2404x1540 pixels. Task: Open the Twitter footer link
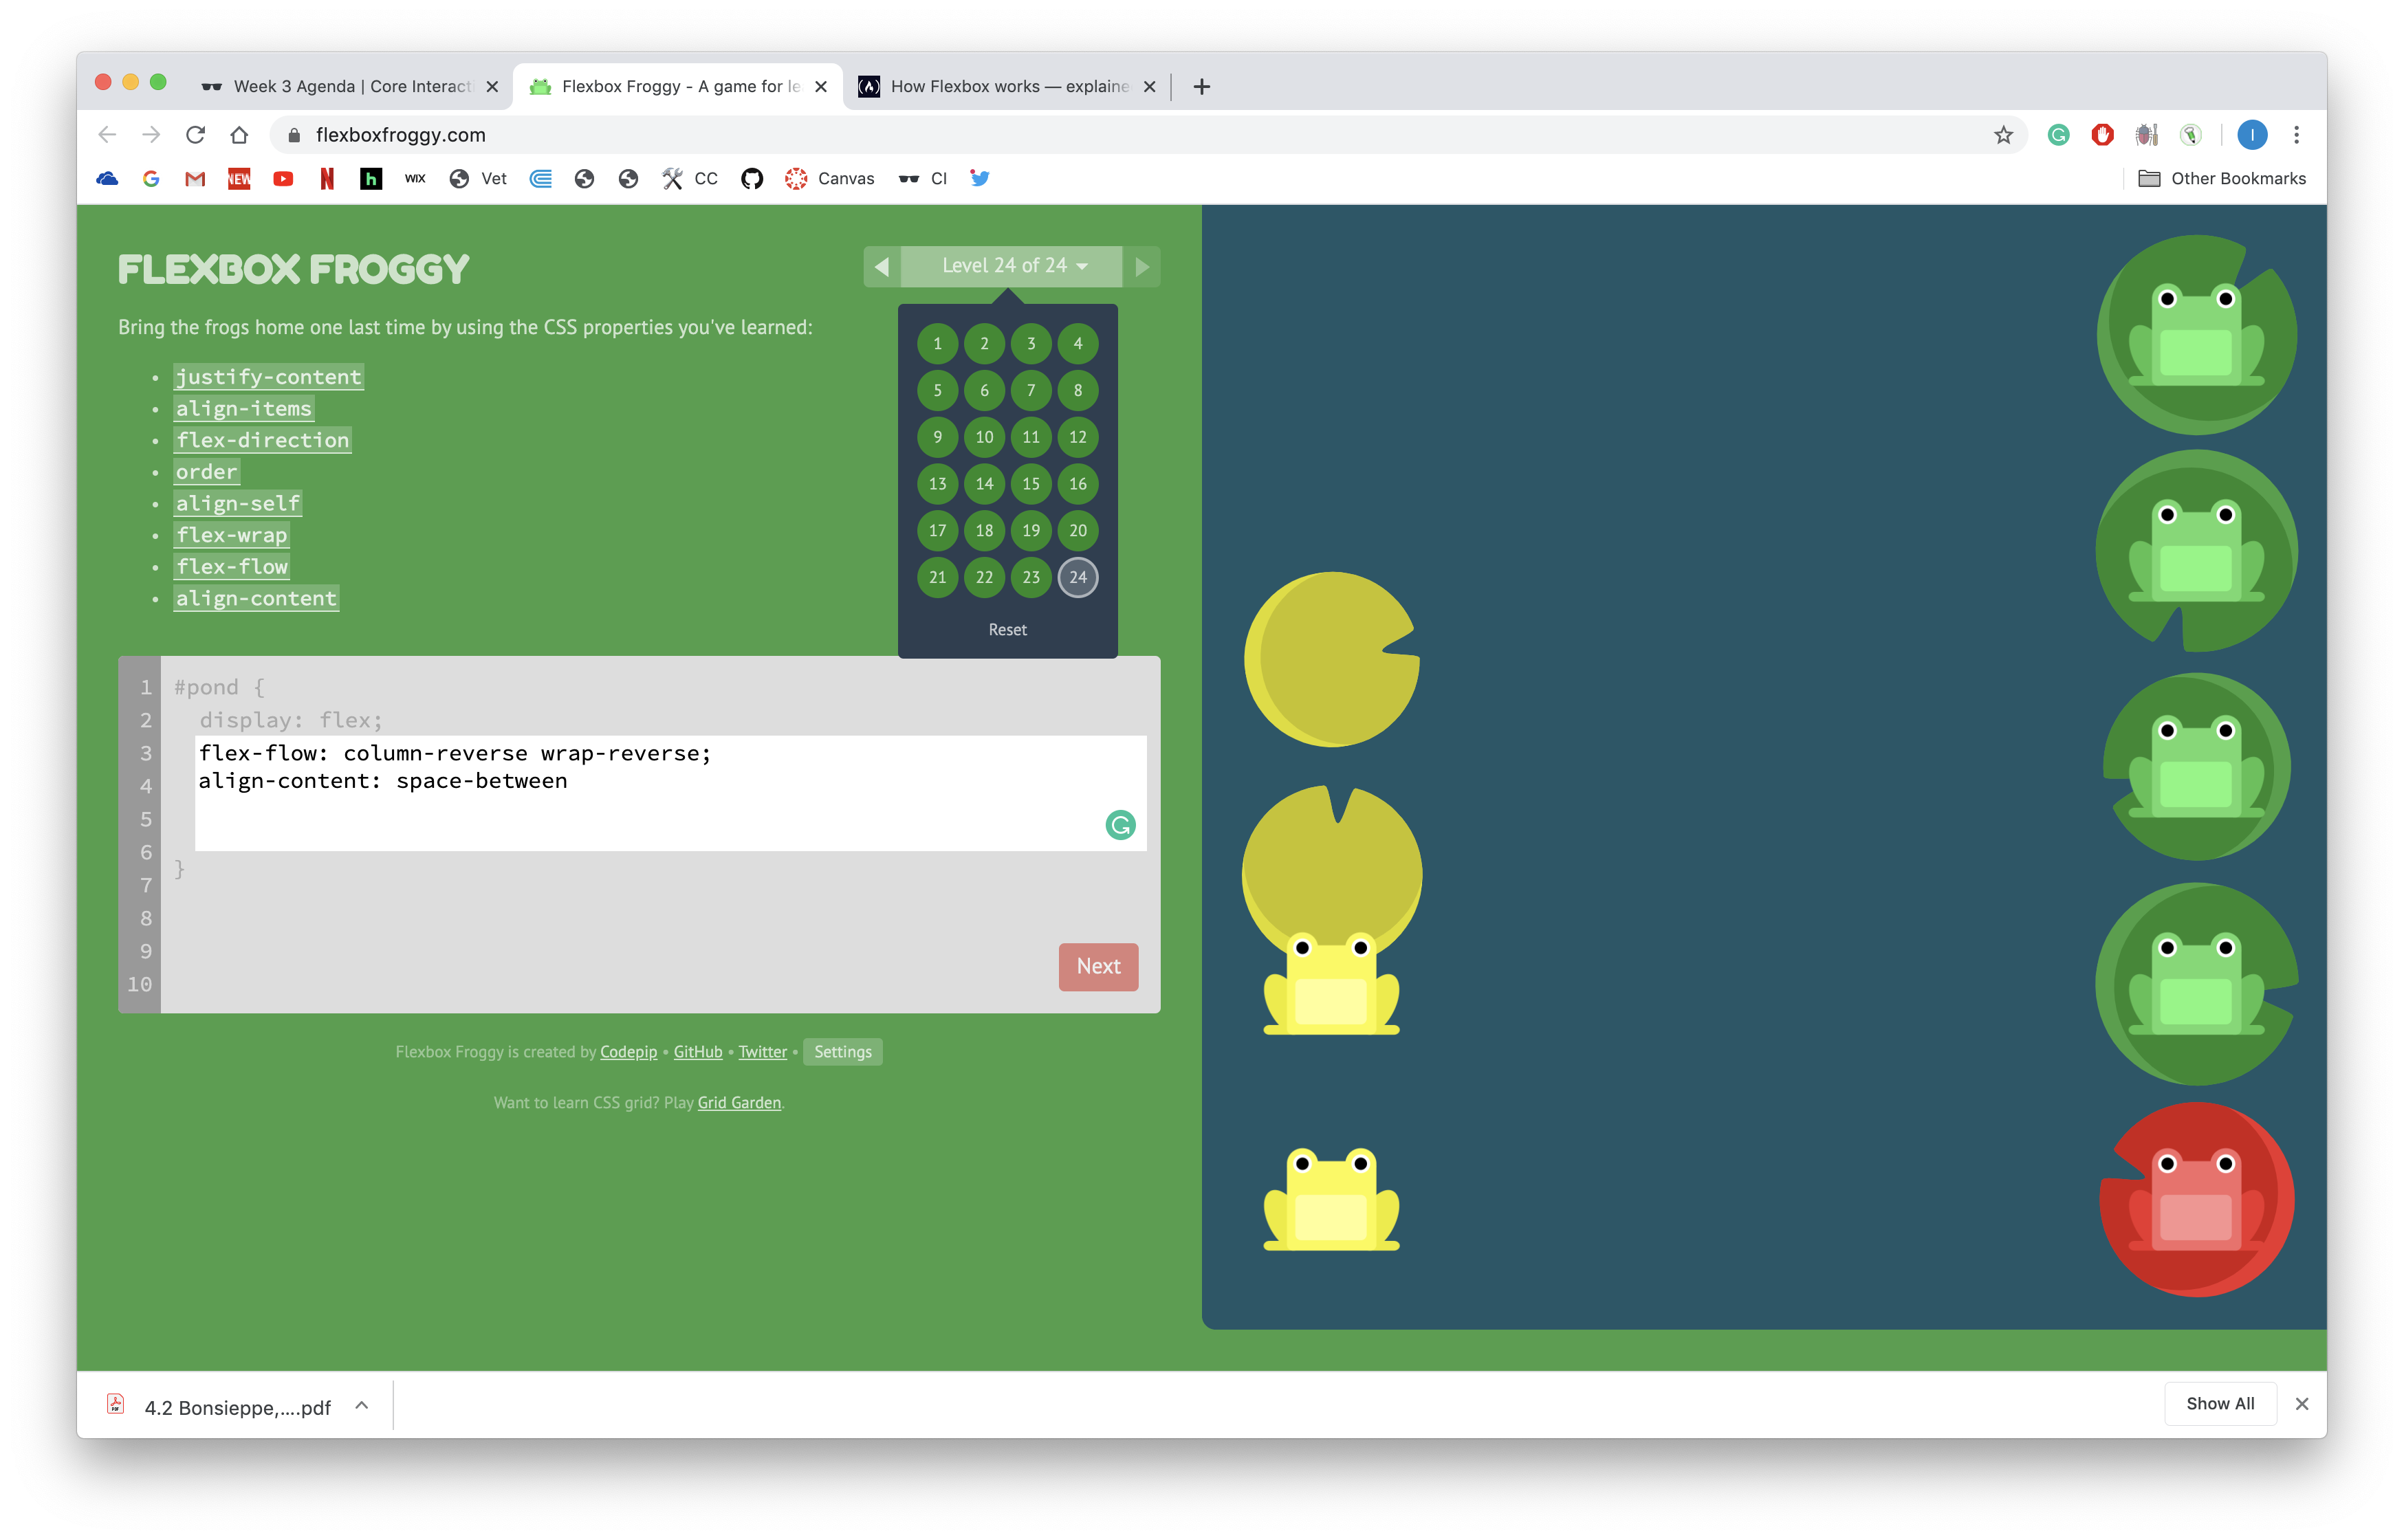[763, 1052]
